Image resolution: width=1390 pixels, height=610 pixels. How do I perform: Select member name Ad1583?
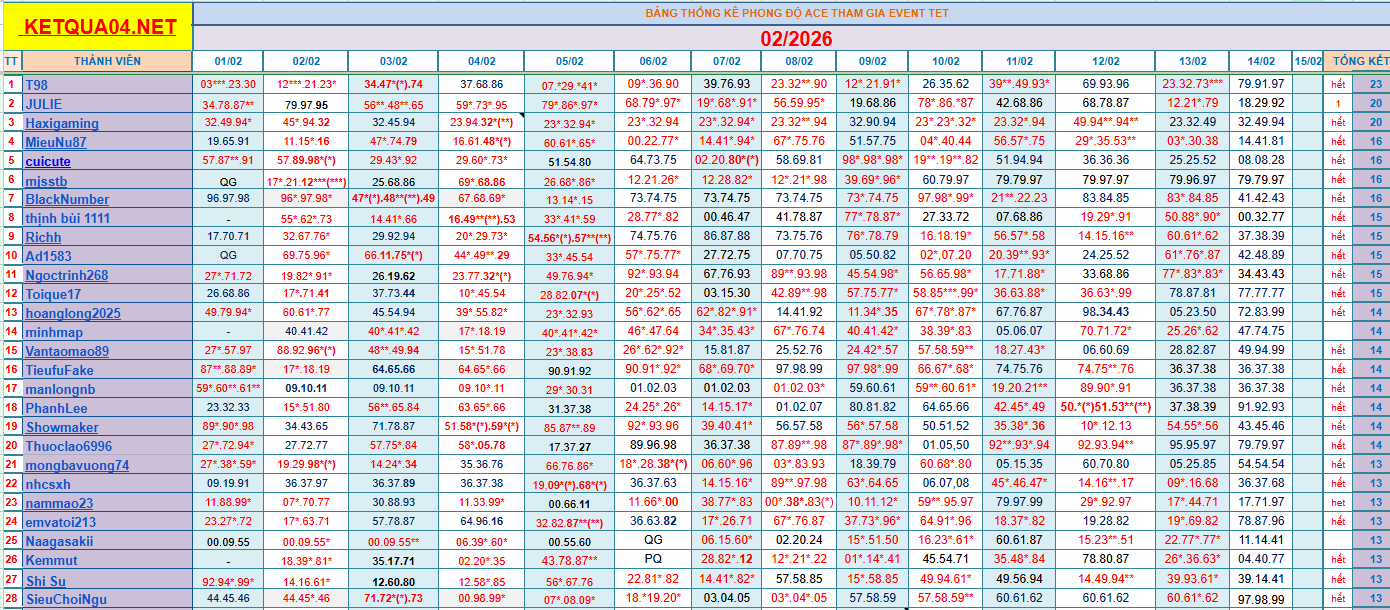click(48, 256)
